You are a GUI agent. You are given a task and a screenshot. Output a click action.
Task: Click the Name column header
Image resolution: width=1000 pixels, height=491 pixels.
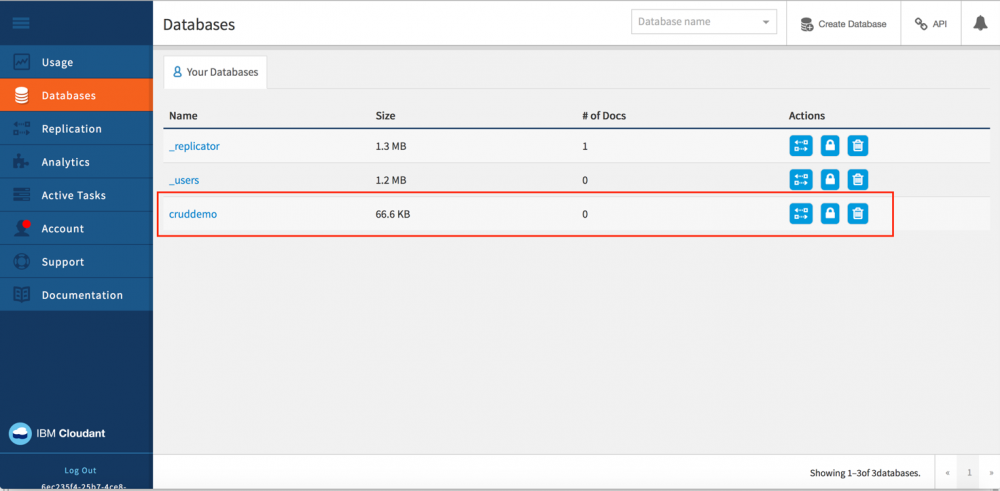[183, 116]
